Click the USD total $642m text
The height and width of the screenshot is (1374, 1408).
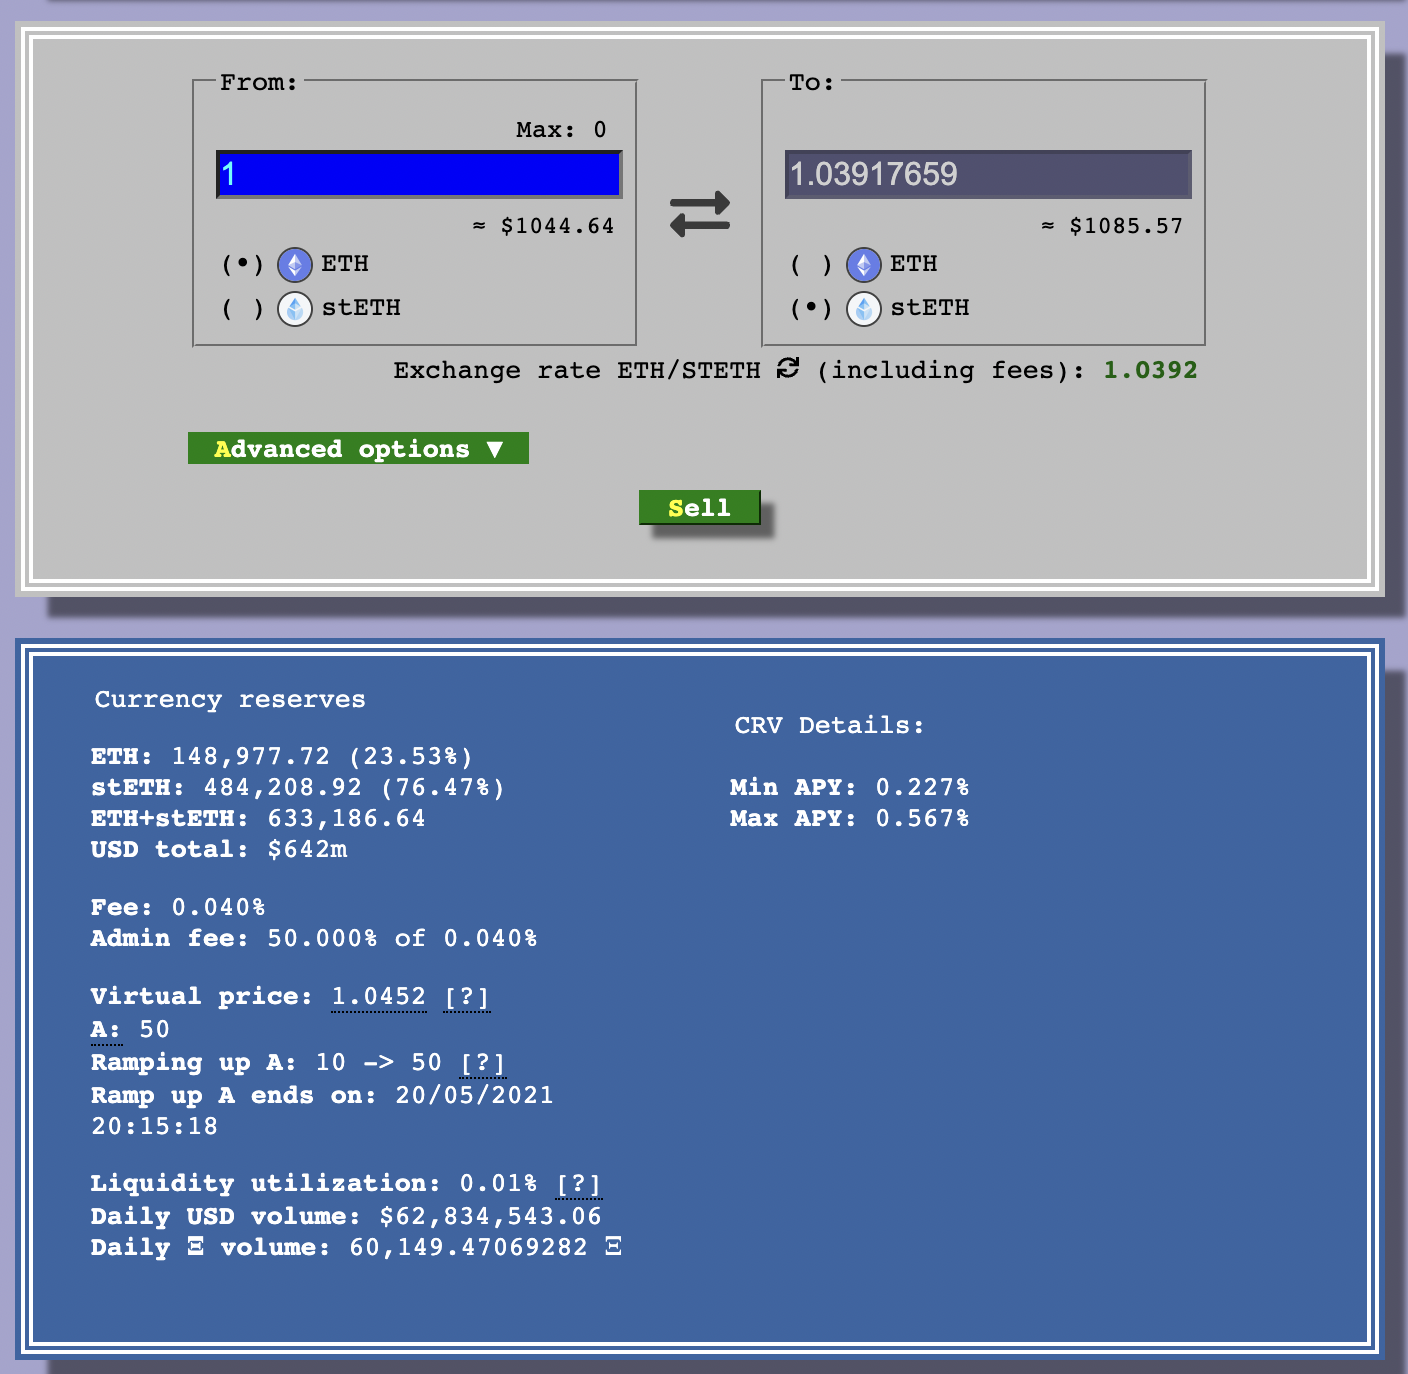(219, 850)
